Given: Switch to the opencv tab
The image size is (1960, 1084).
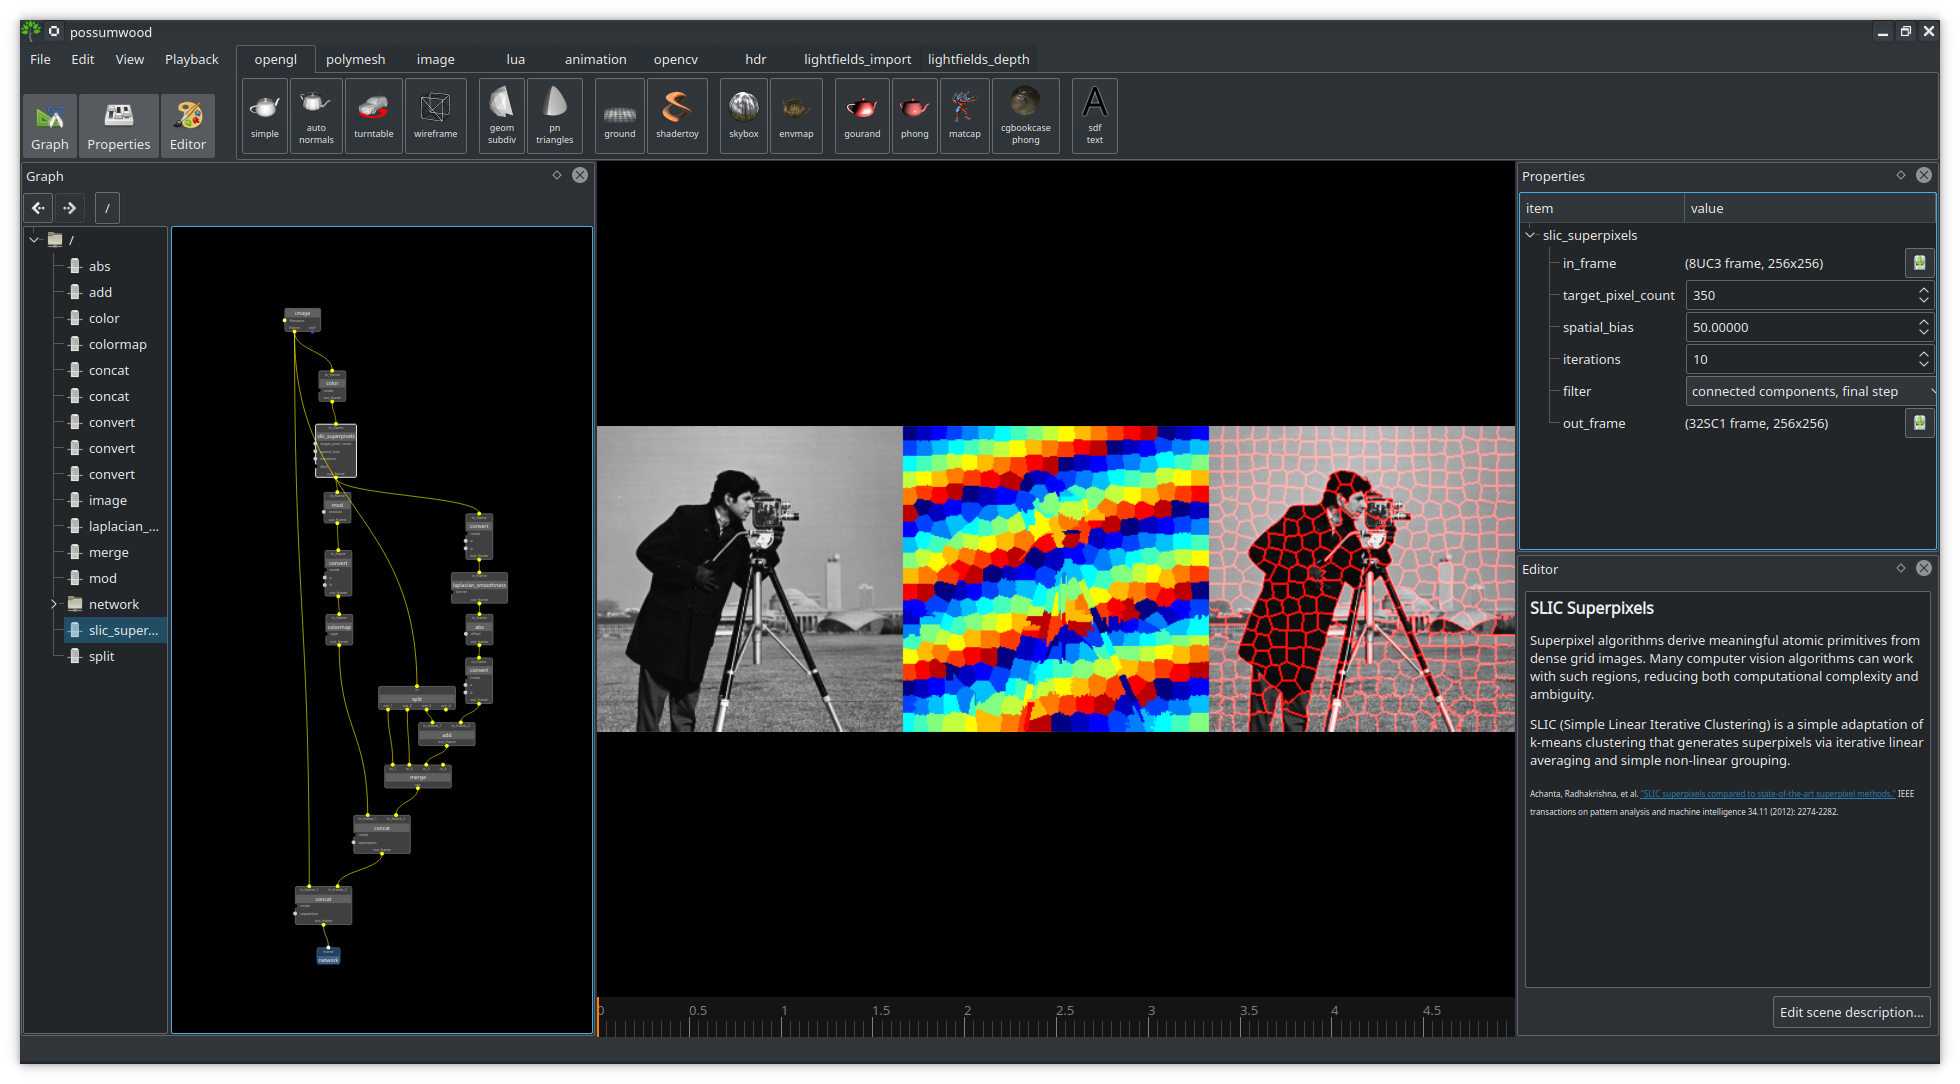Looking at the screenshot, I should click(675, 59).
